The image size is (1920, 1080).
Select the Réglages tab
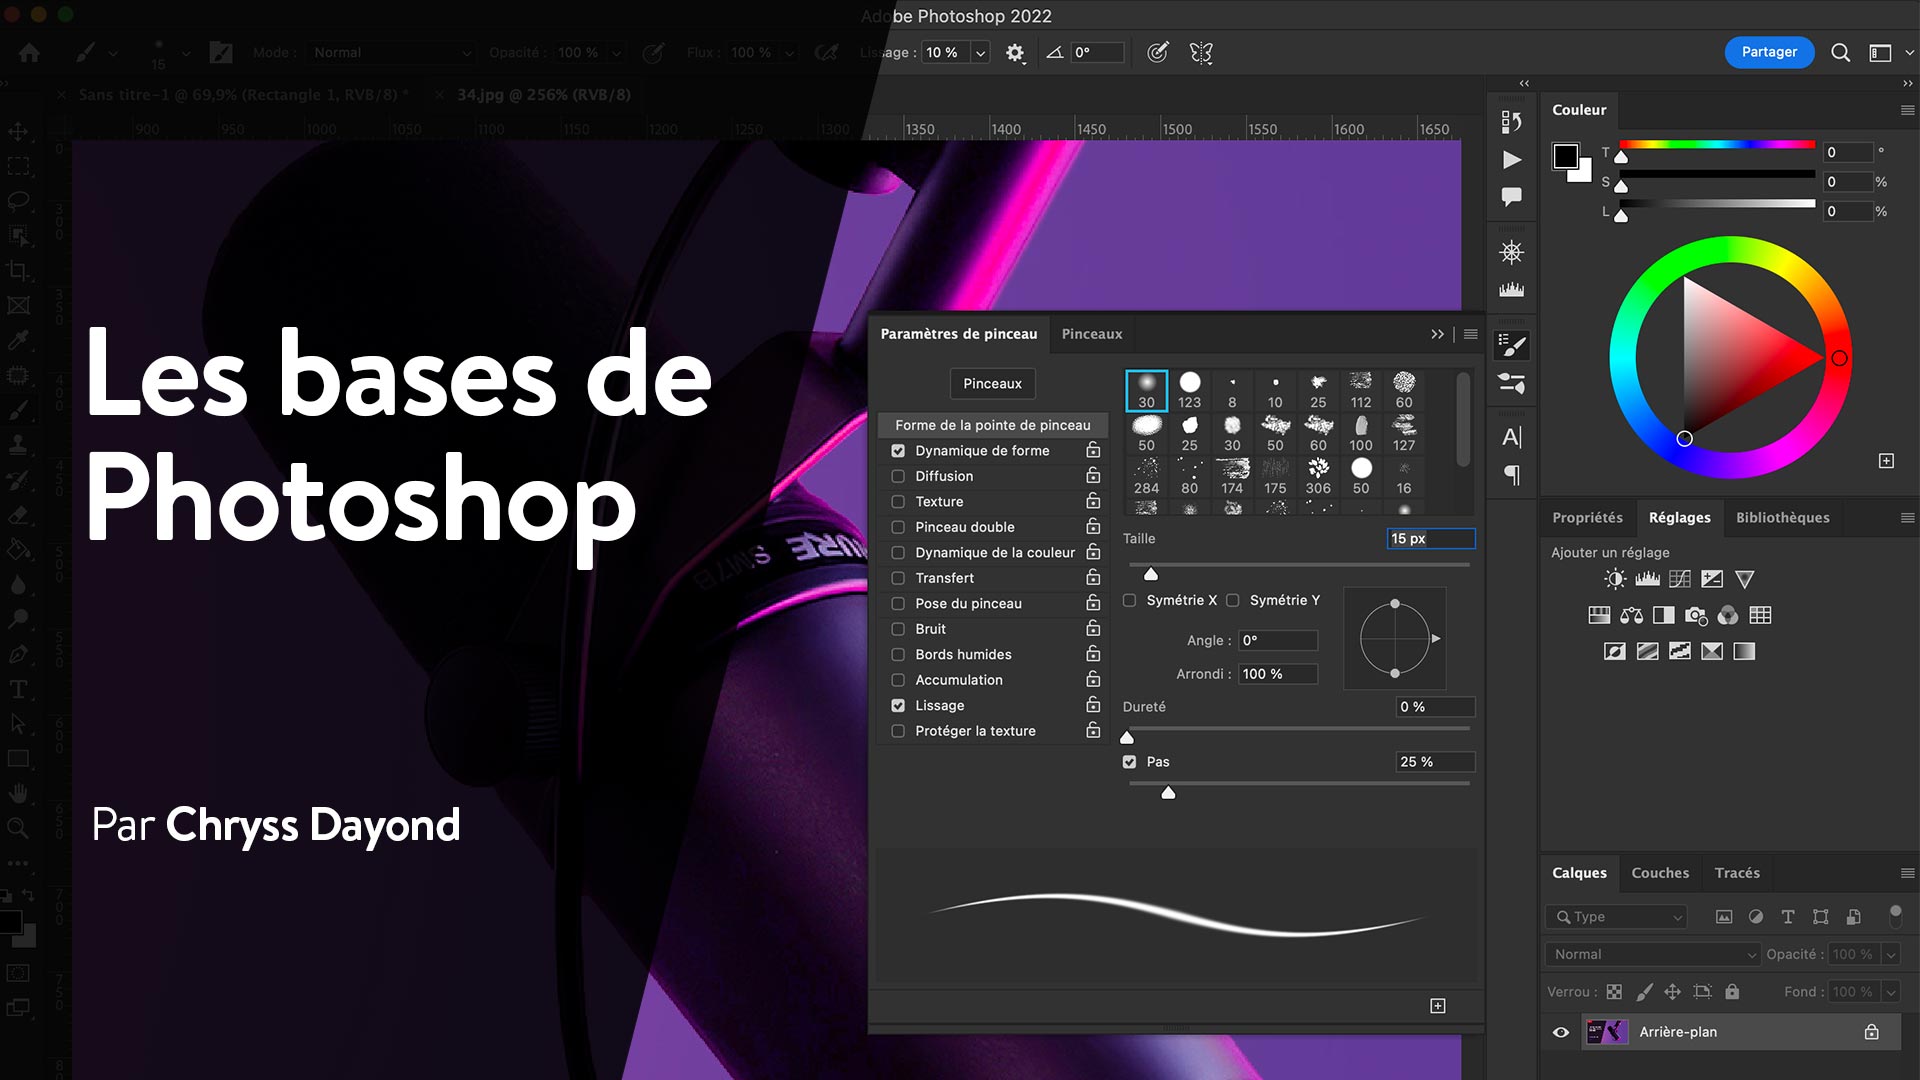[1680, 518]
